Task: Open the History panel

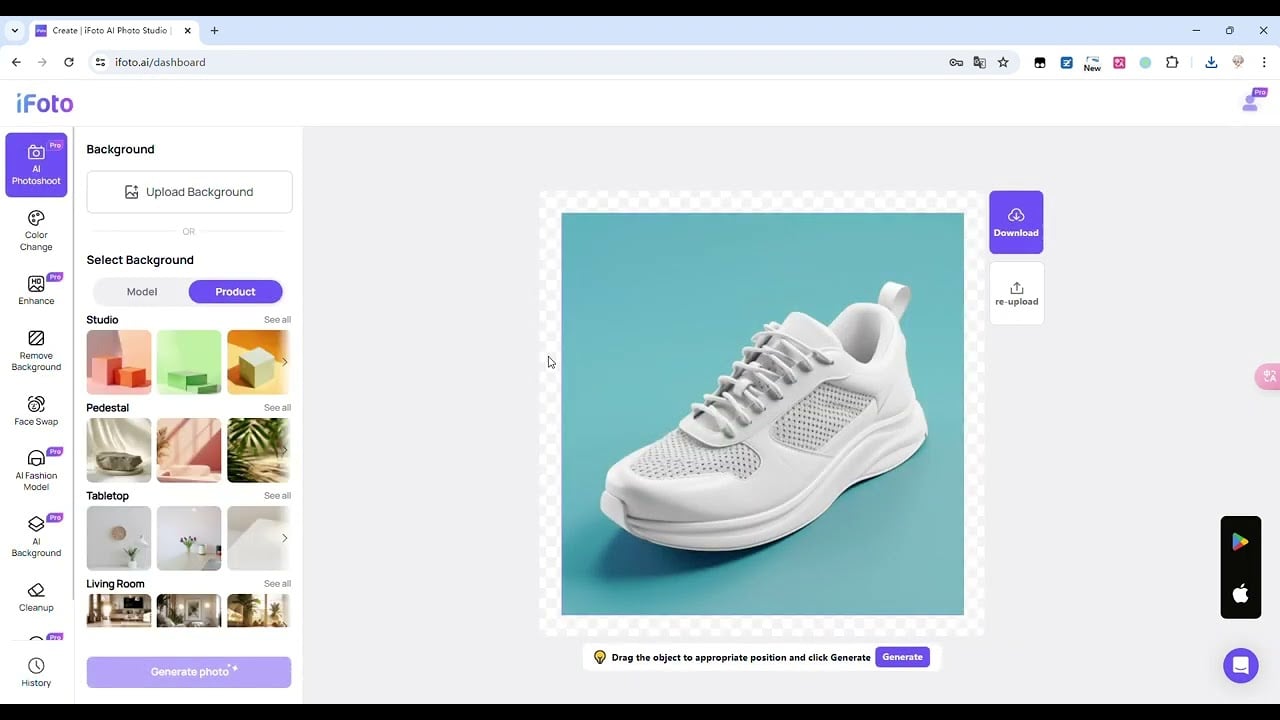Action: [x=36, y=672]
